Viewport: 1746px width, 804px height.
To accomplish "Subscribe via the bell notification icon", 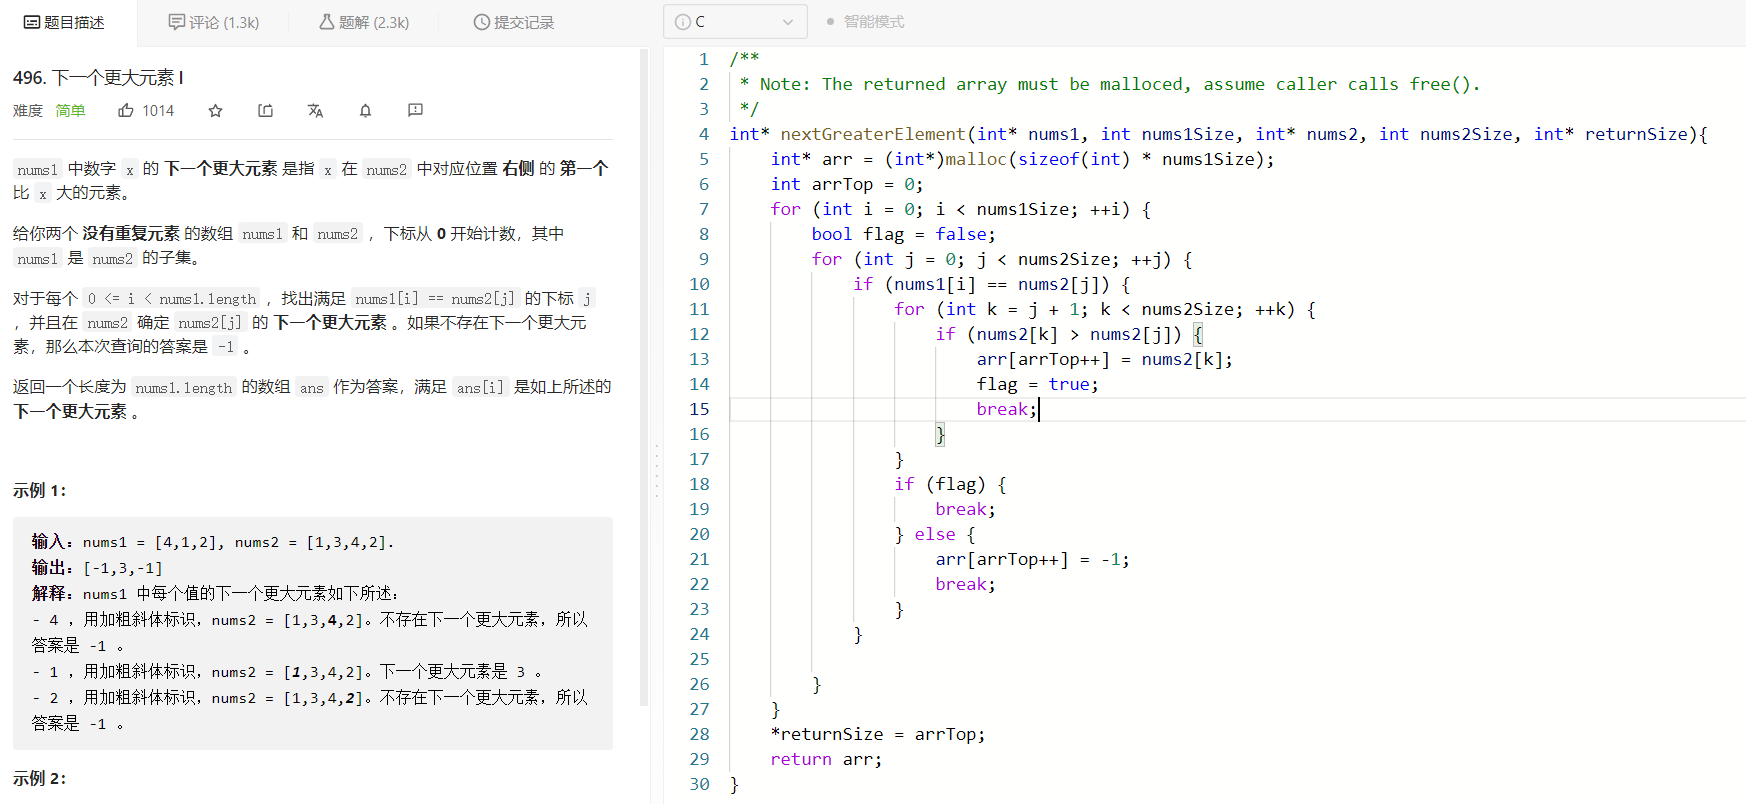I will click(365, 110).
